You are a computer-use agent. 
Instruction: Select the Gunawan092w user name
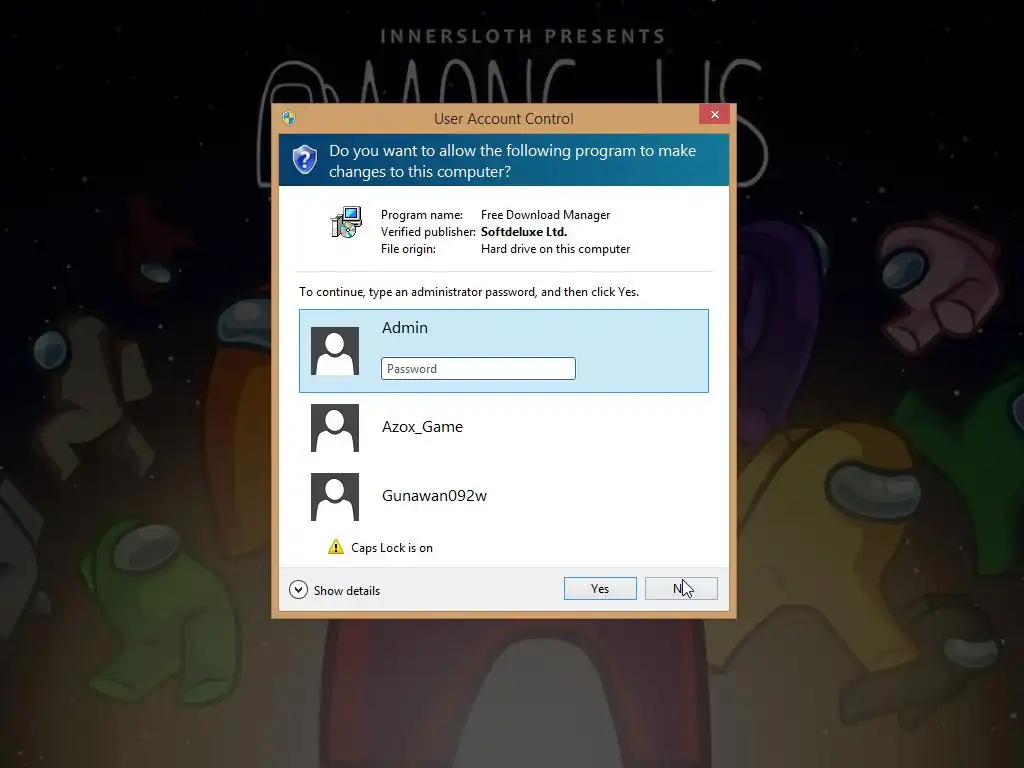434,496
